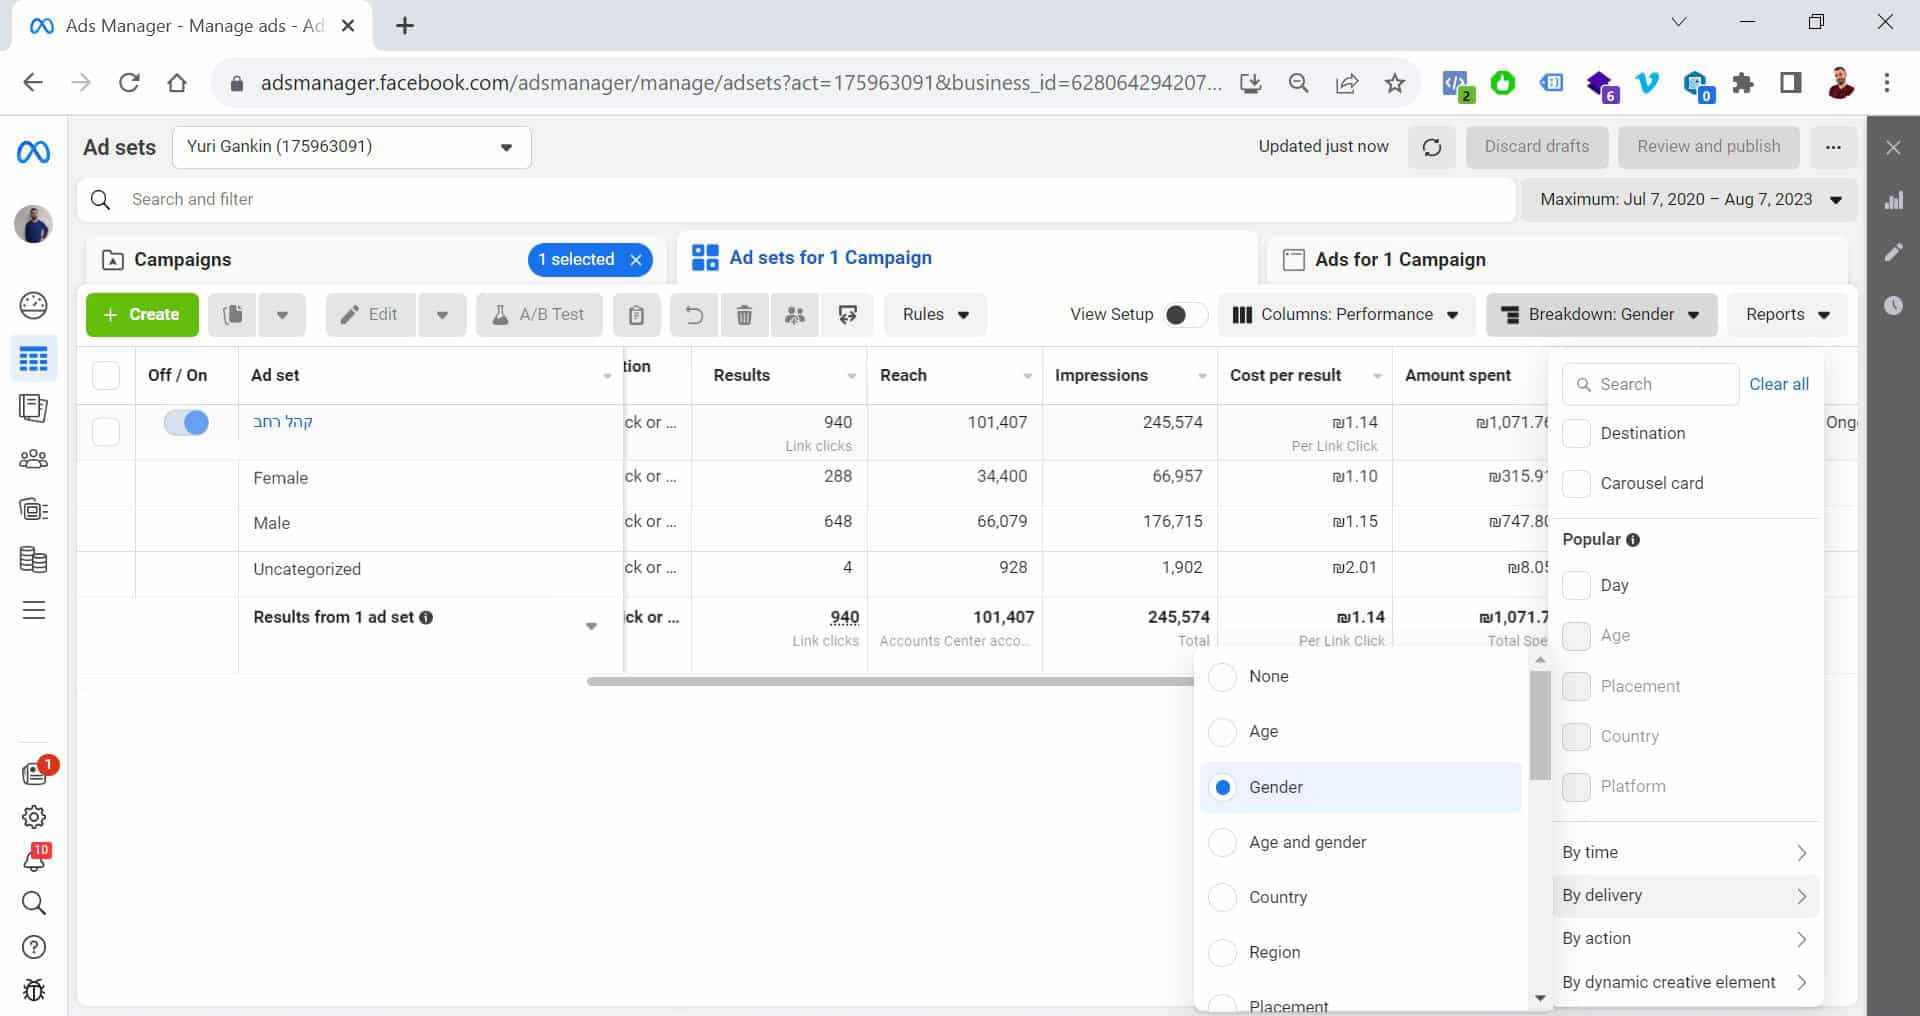Click the green Create button
This screenshot has width=1920, height=1016.
(142, 315)
